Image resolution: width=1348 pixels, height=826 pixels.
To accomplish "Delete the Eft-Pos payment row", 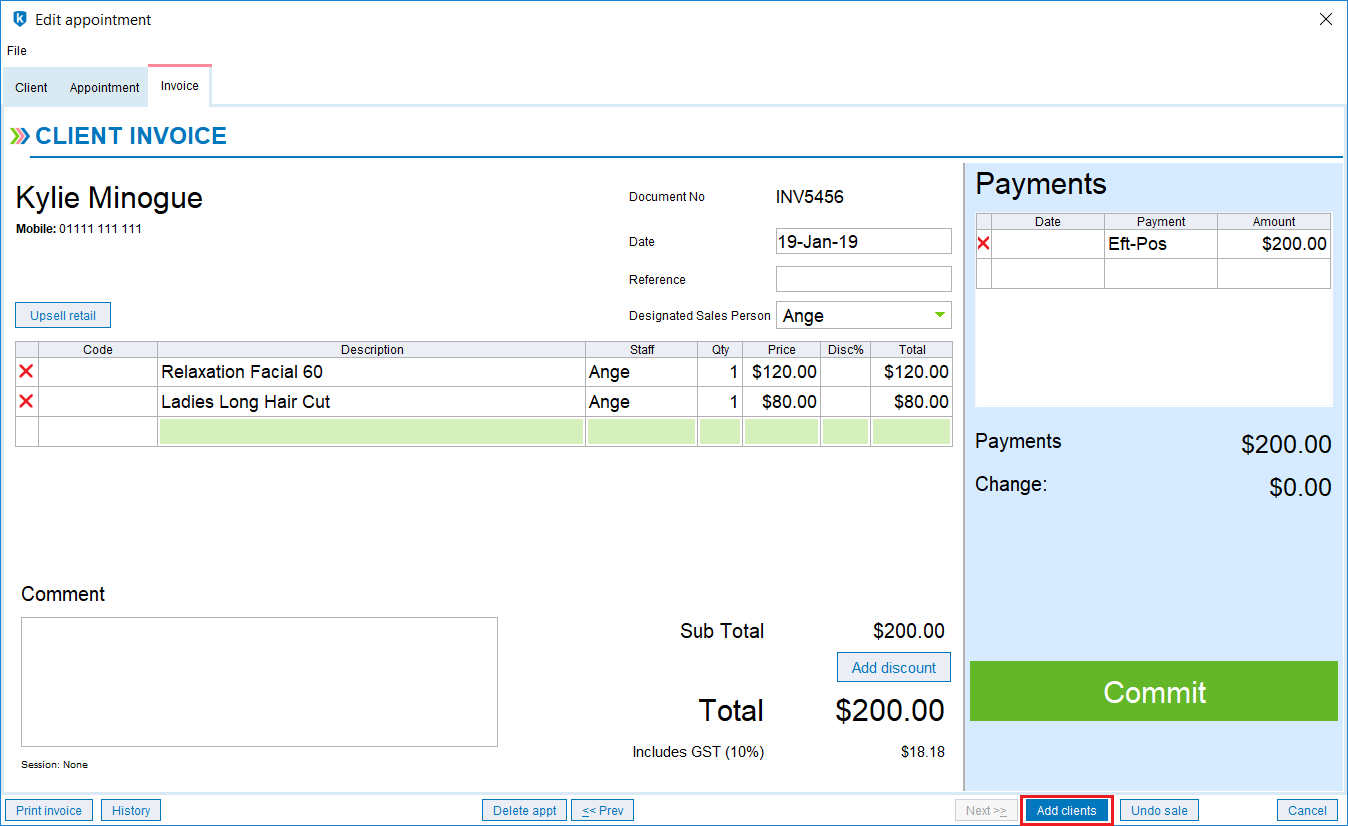I will [x=984, y=244].
